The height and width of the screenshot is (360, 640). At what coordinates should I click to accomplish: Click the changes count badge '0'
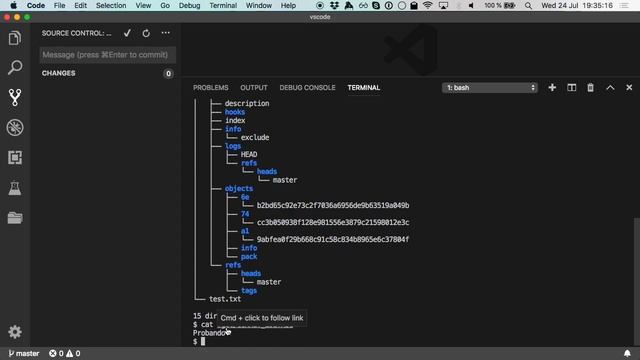click(x=168, y=73)
